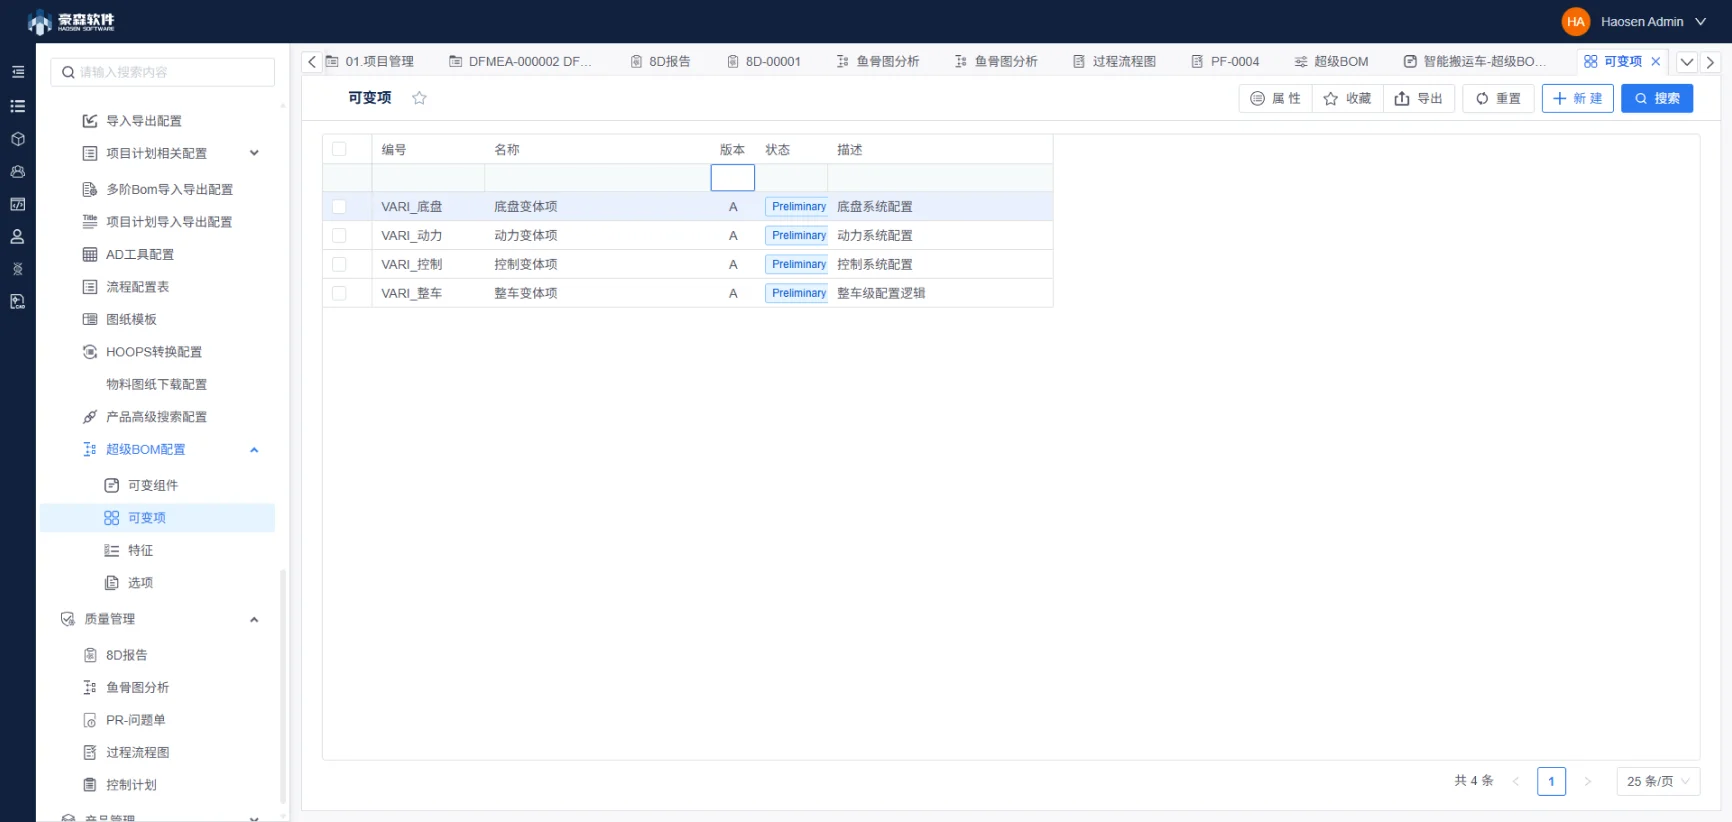This screenshot has width=1732, height=822.
Task: Select 项目计划导入导出配置 in sidebar
Action: (x=169, y=222)
